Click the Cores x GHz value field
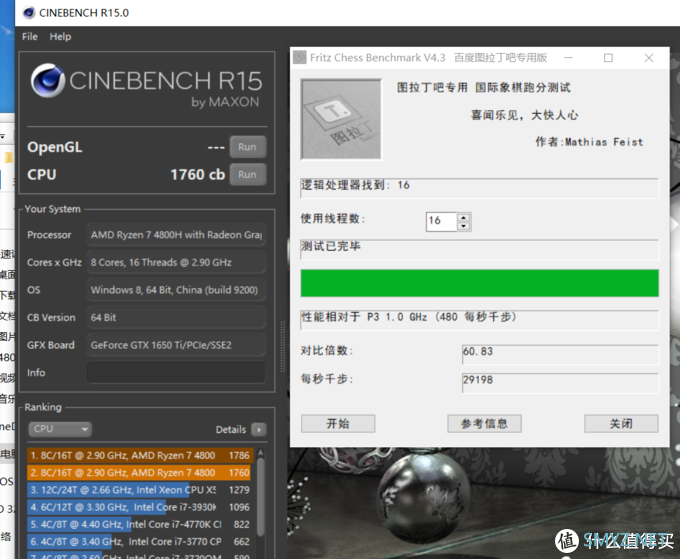 coord(176,262)
